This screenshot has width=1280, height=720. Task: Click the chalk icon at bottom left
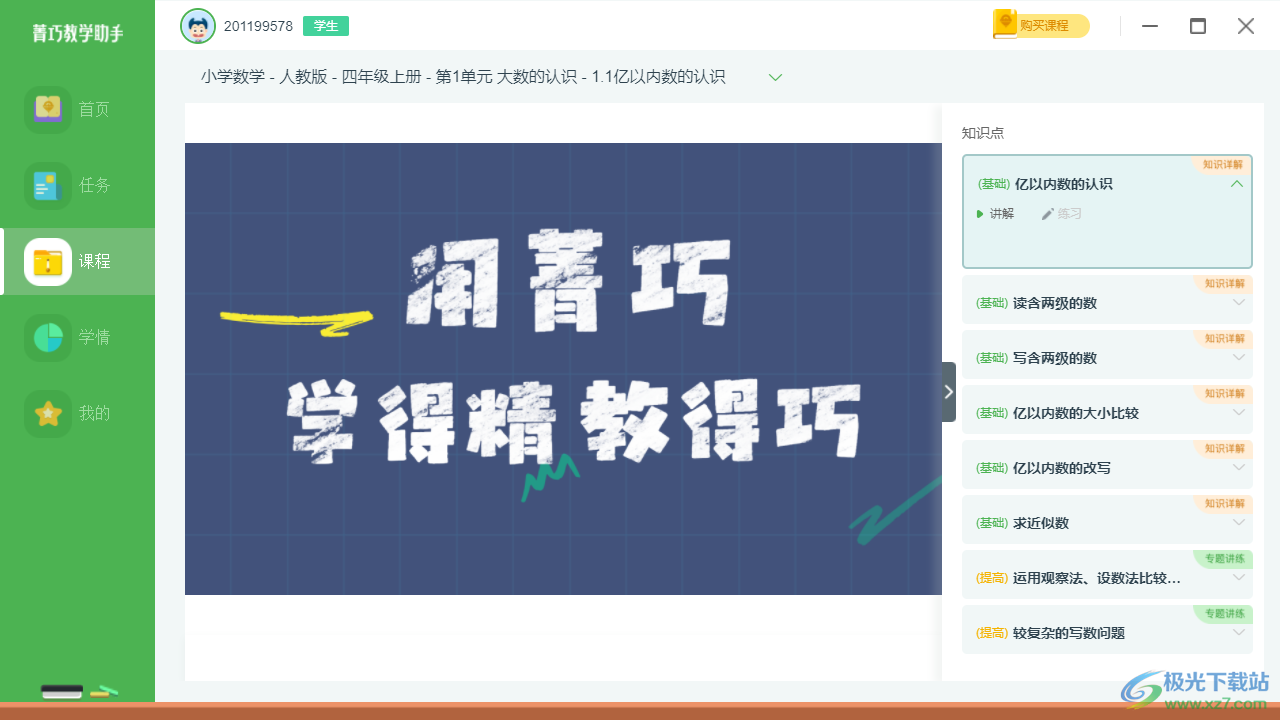(104, 691)
